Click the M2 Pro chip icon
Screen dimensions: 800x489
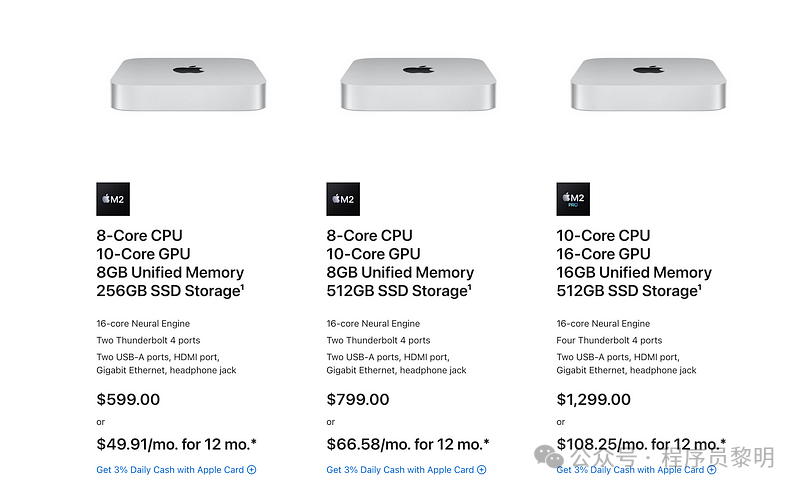pos(573,199)
